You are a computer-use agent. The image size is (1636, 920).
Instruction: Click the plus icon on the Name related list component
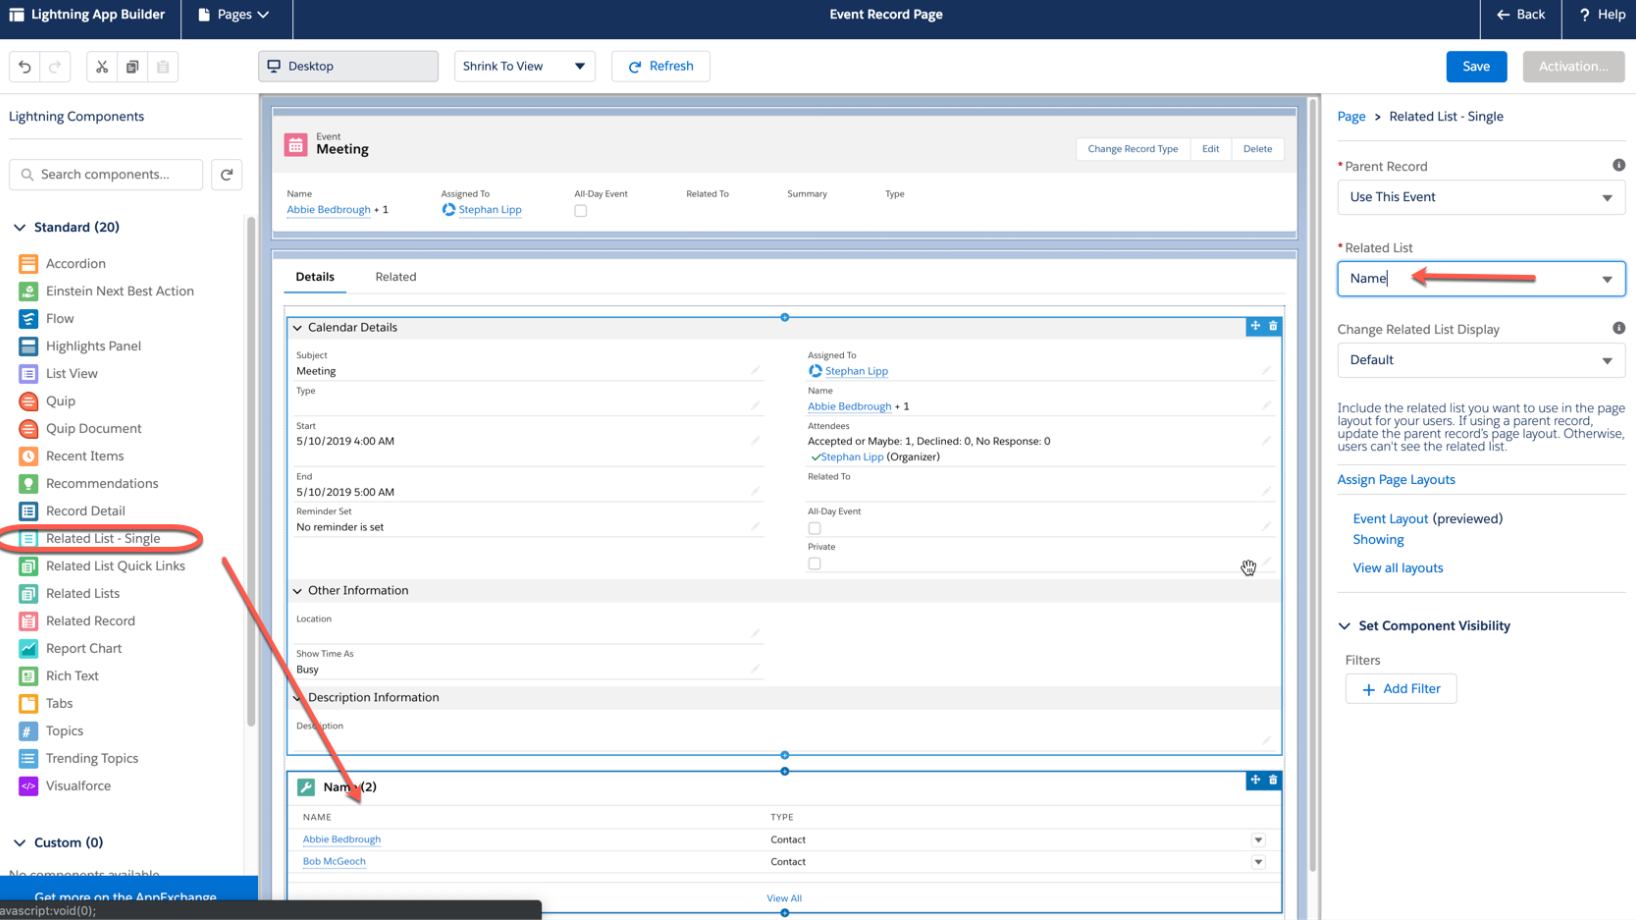[1254, 780]
